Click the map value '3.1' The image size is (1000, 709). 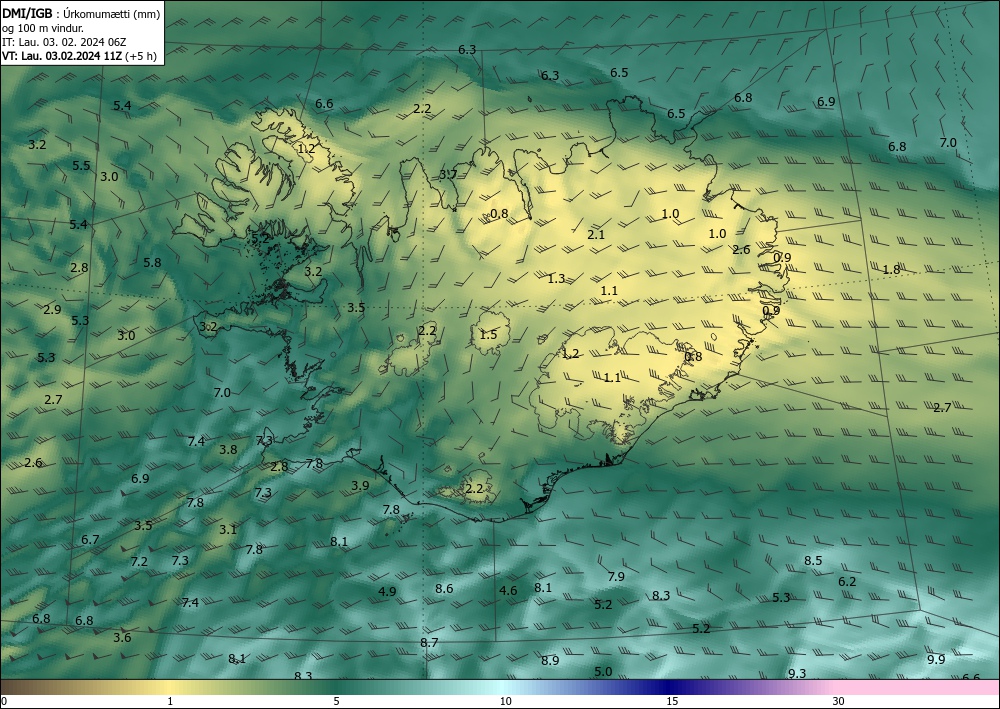[x=228, y=529]
